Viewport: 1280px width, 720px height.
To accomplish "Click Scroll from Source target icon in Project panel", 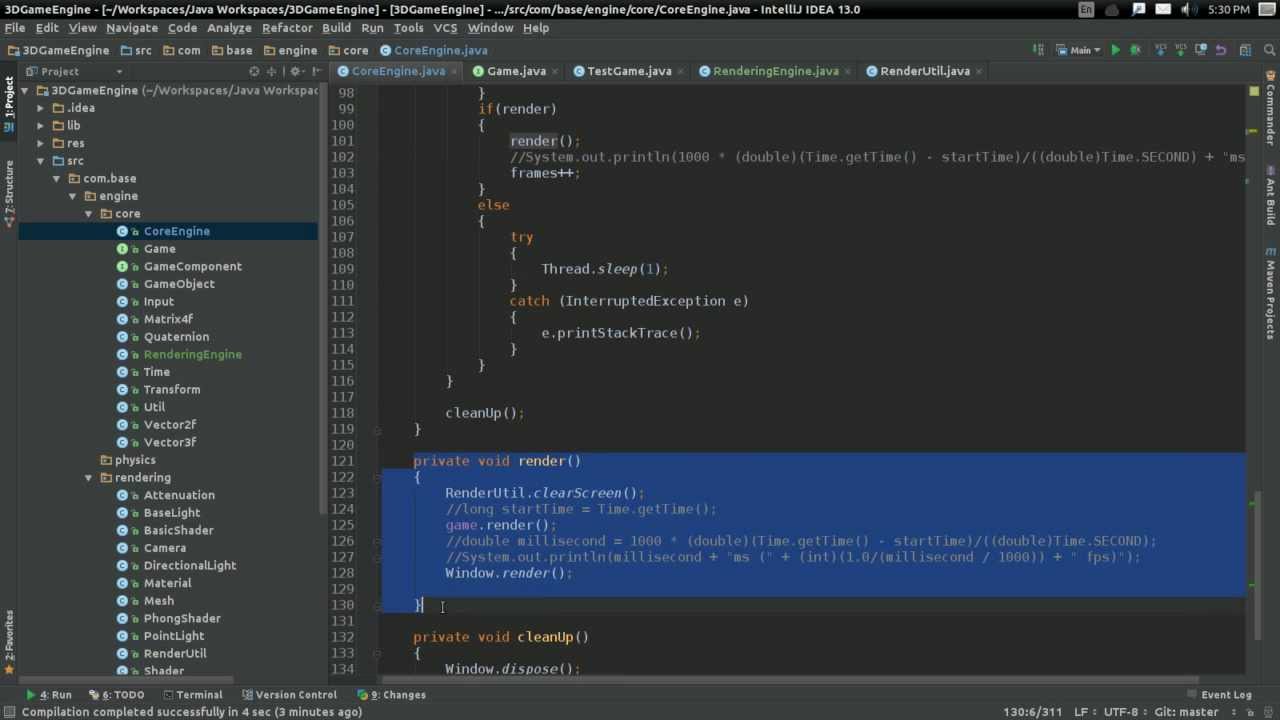I will click(x=254, y=71).
